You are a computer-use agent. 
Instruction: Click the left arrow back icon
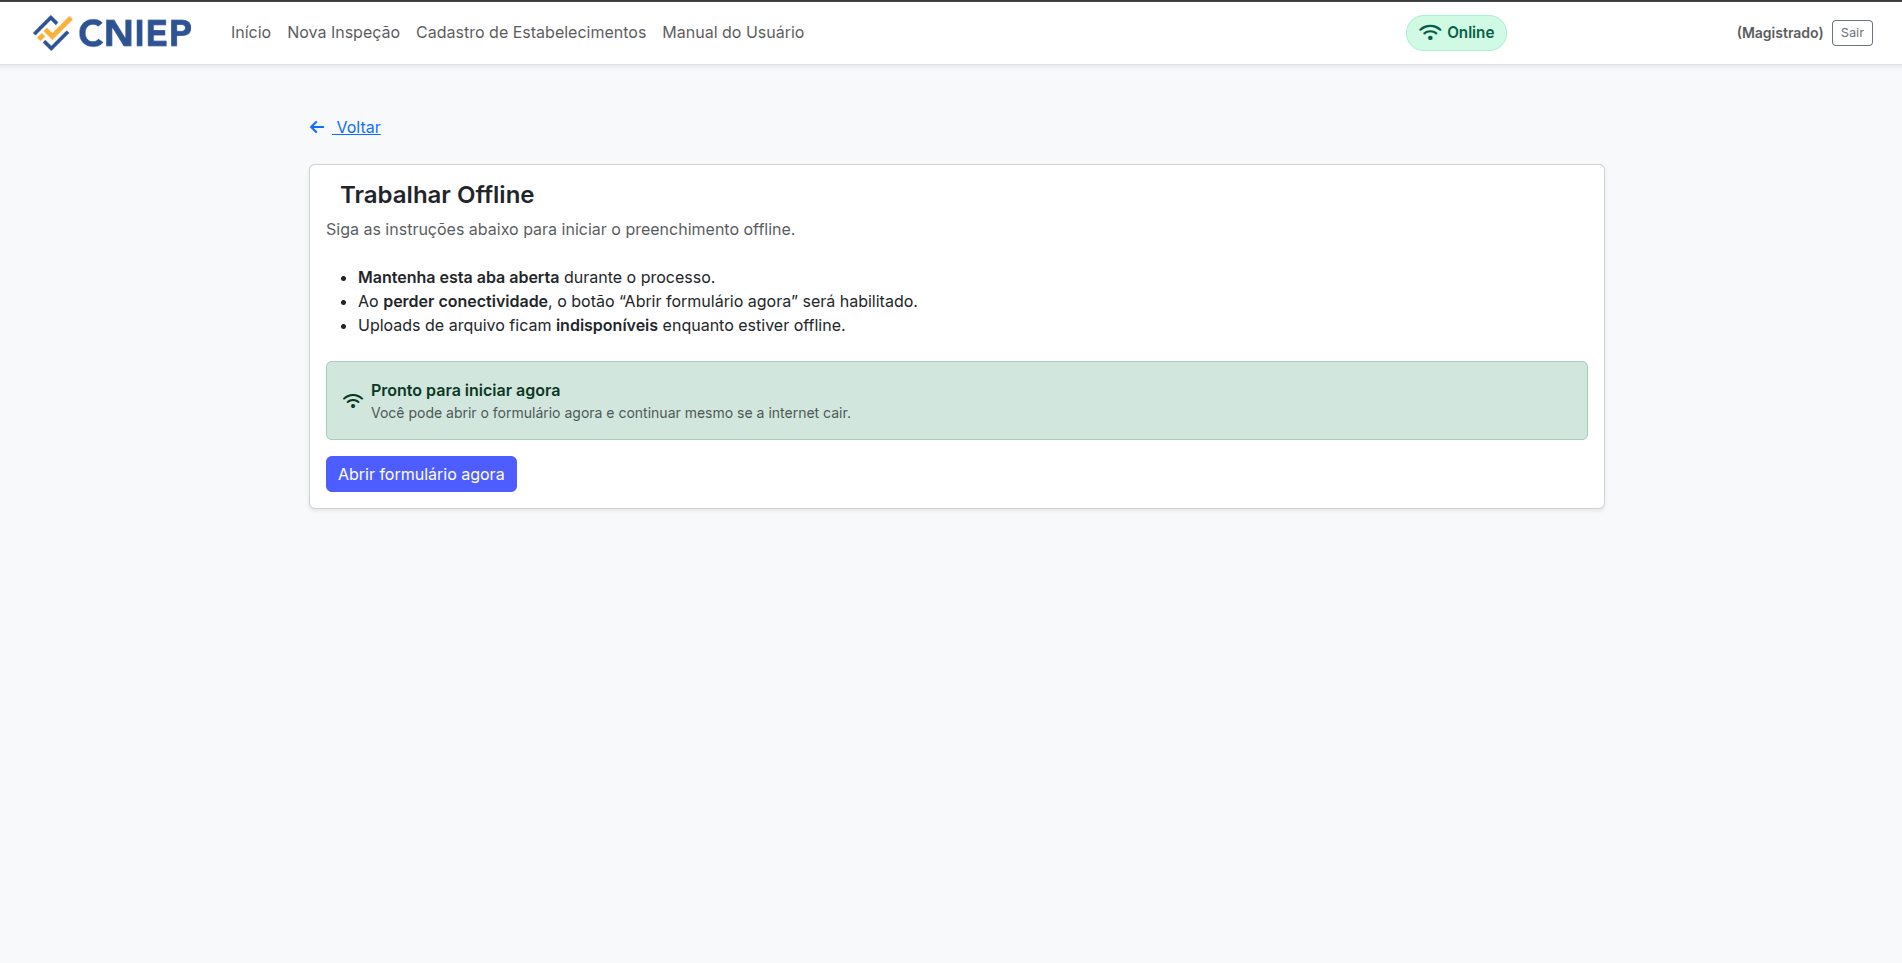coord(317,127)
